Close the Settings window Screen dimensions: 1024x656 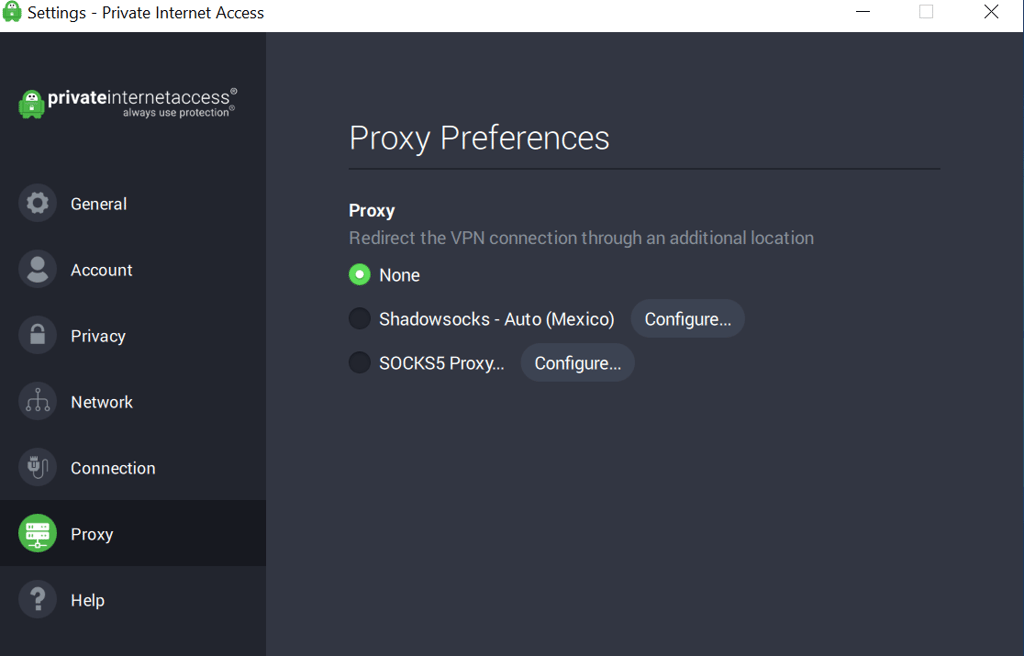coord(991,12)
